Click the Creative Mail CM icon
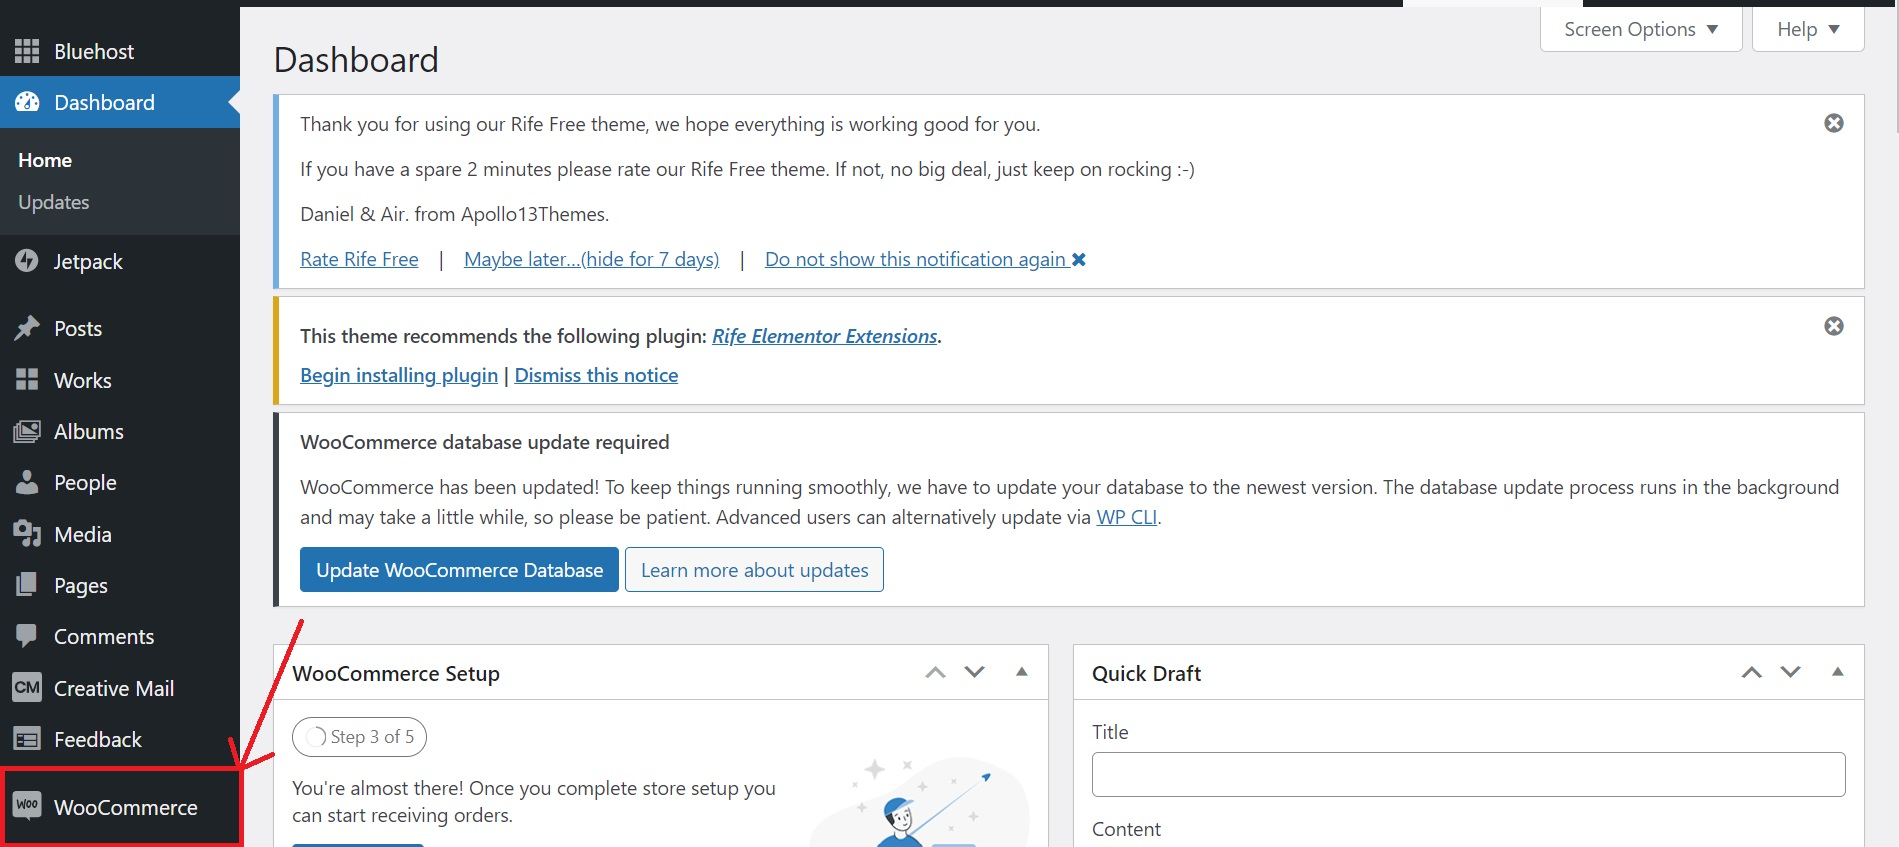This screenshot has width=1899, height=847. [x=27, y=688]
